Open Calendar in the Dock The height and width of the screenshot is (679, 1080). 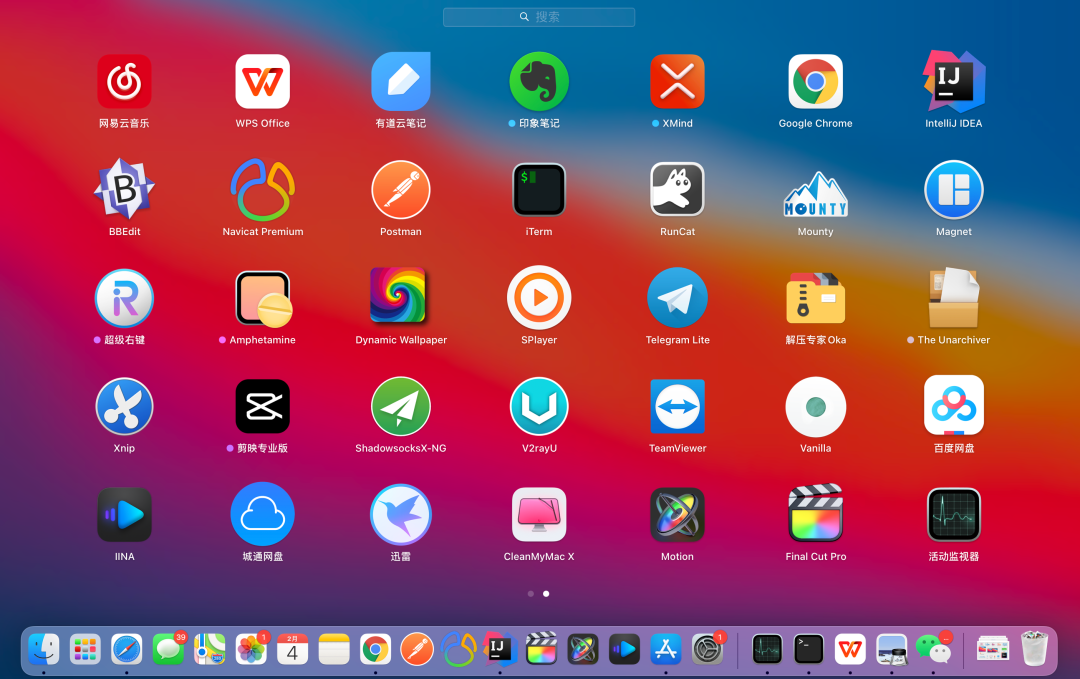292,649
